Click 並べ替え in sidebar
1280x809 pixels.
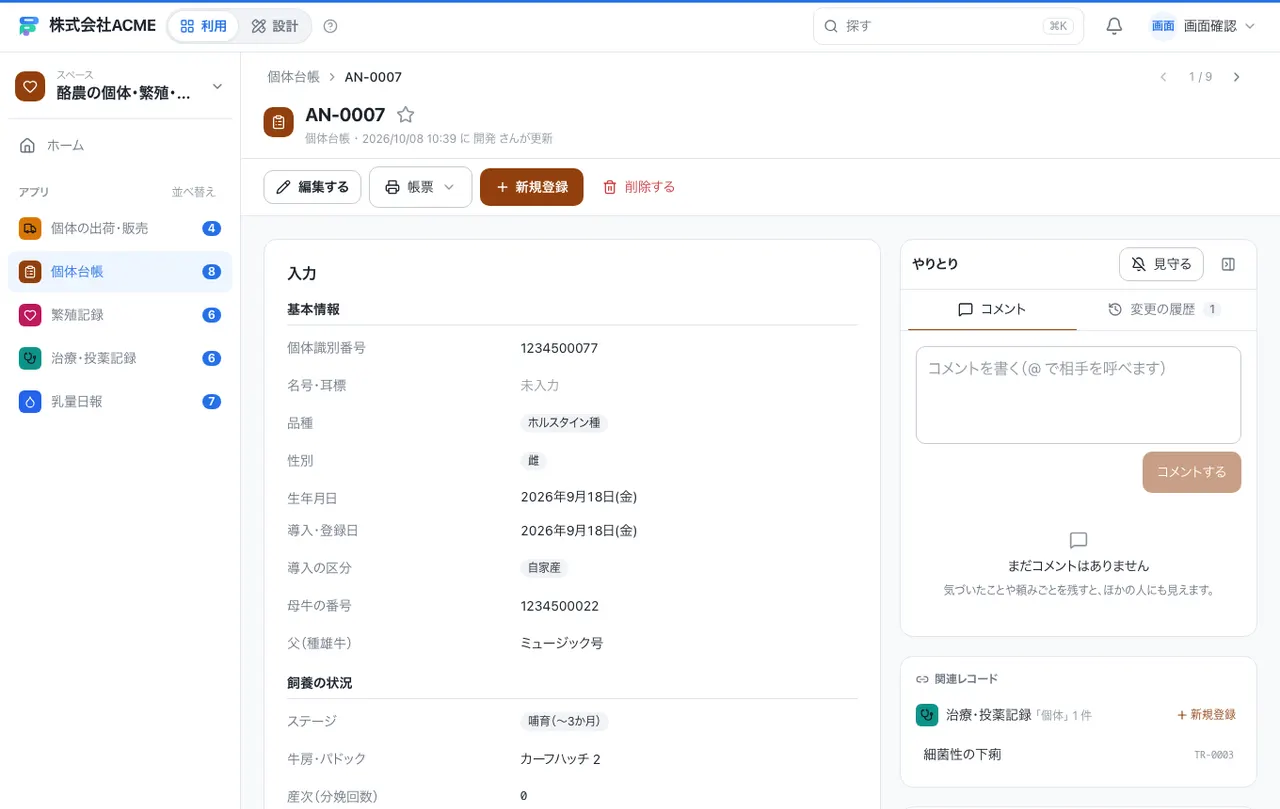[x=193, y=192]
